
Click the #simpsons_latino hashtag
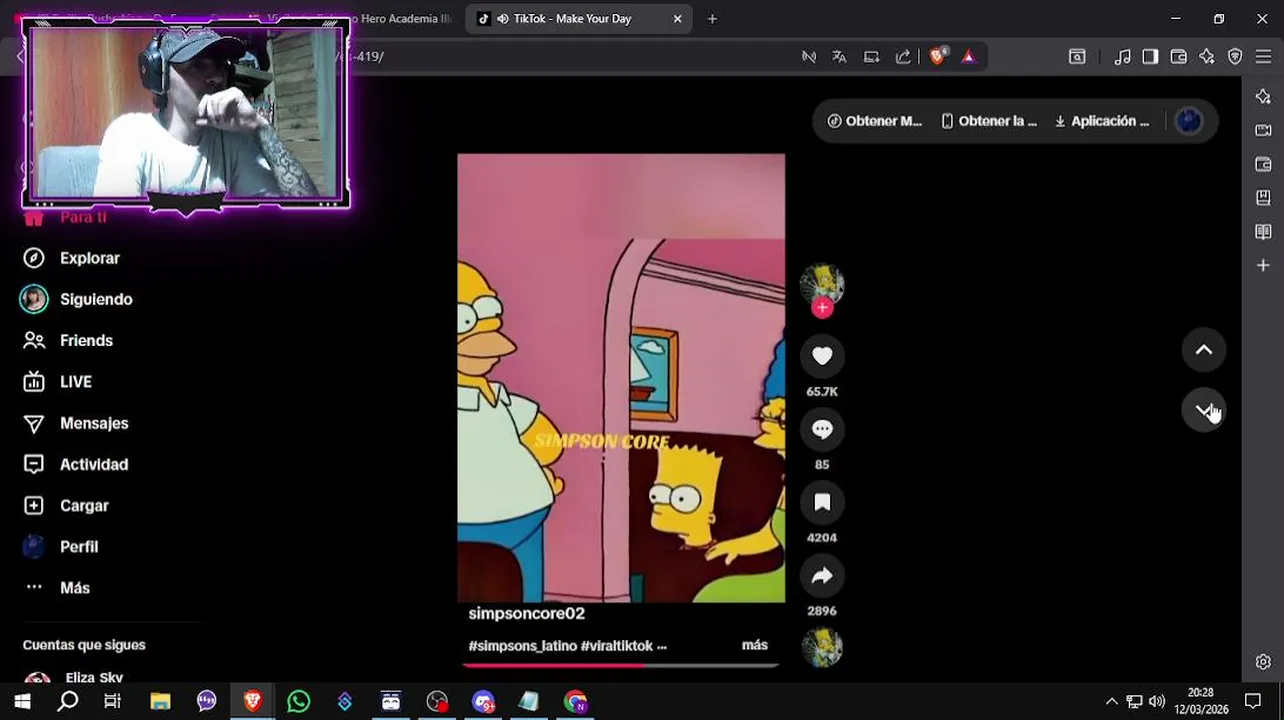tap(522, 646)
